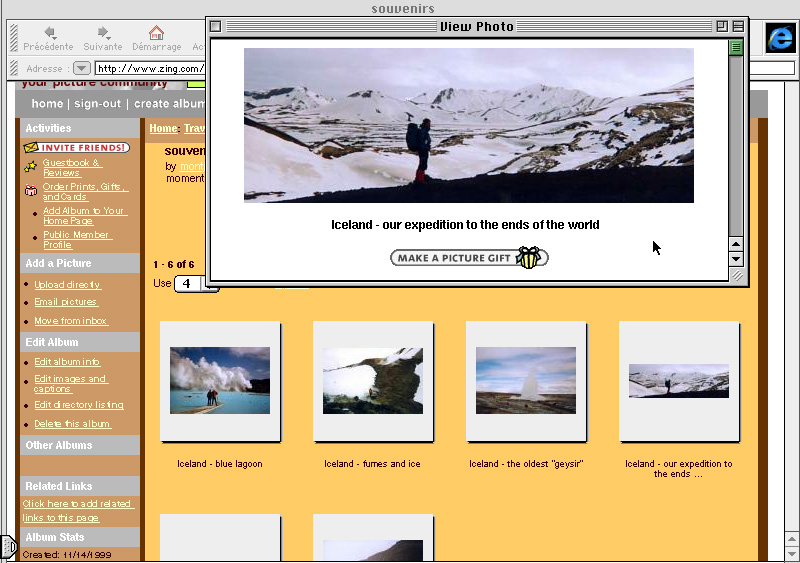Click the 'Iceland - fumes and ice' caption
800x563 pixels.
372,464
